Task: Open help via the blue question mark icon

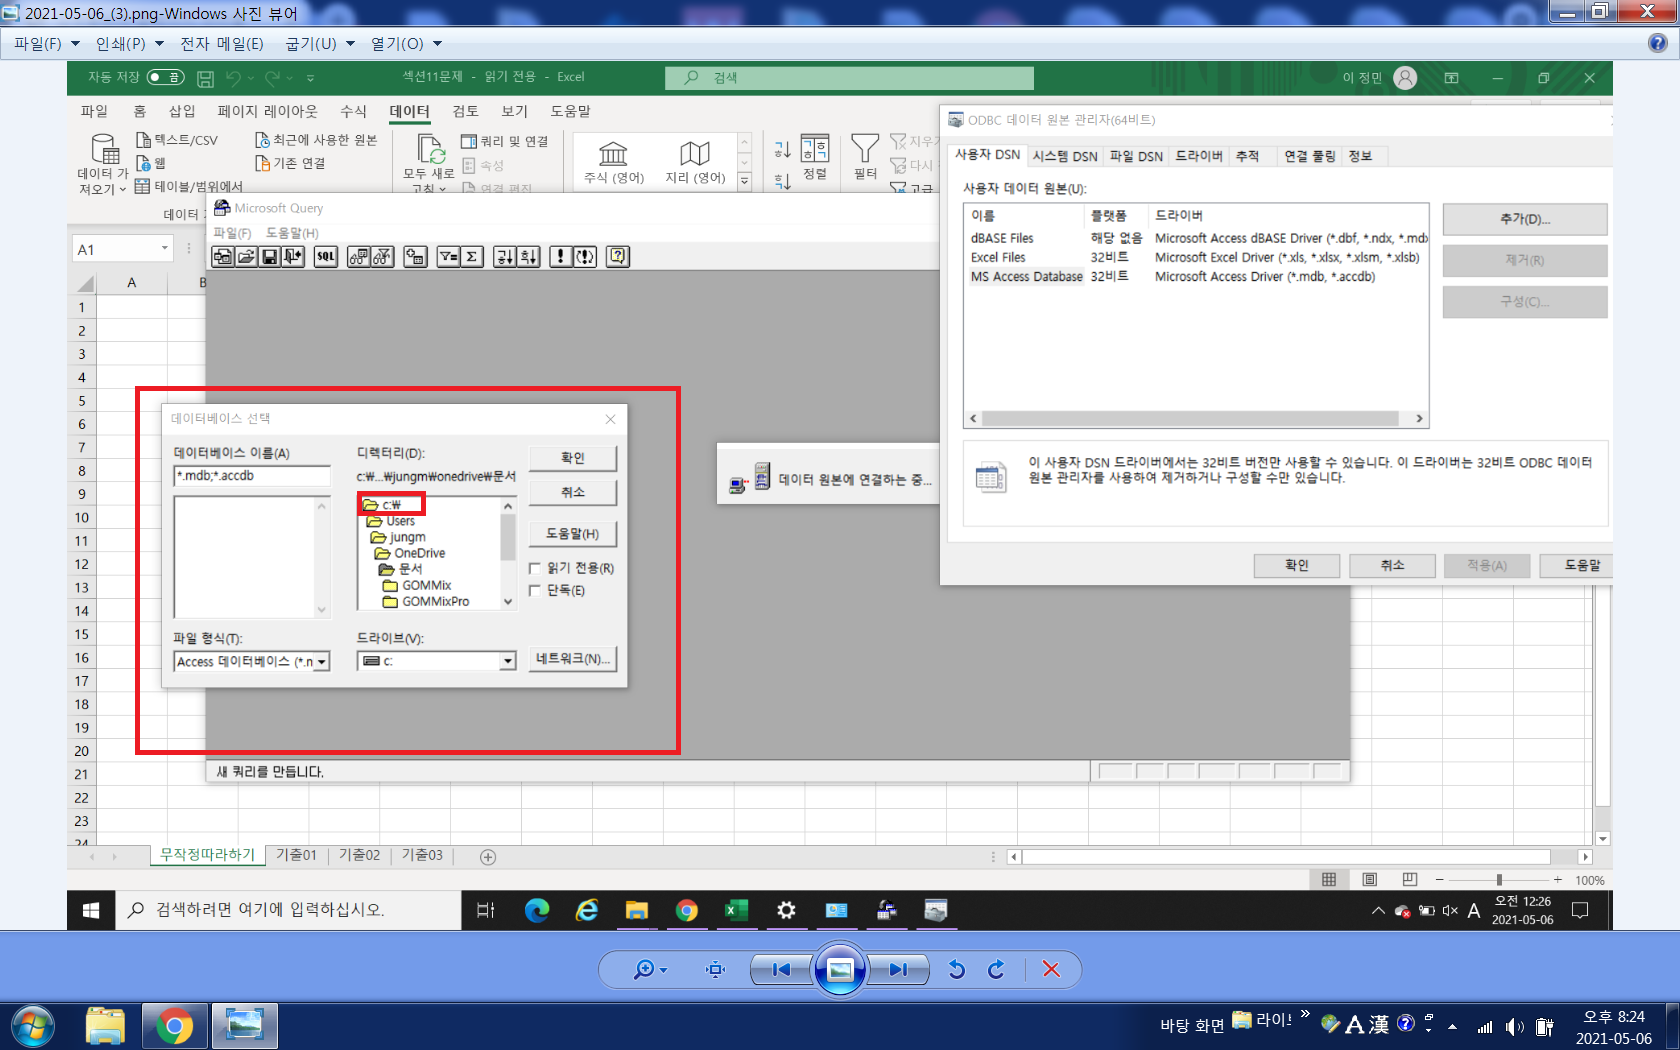Action: tap(1658, 43)
